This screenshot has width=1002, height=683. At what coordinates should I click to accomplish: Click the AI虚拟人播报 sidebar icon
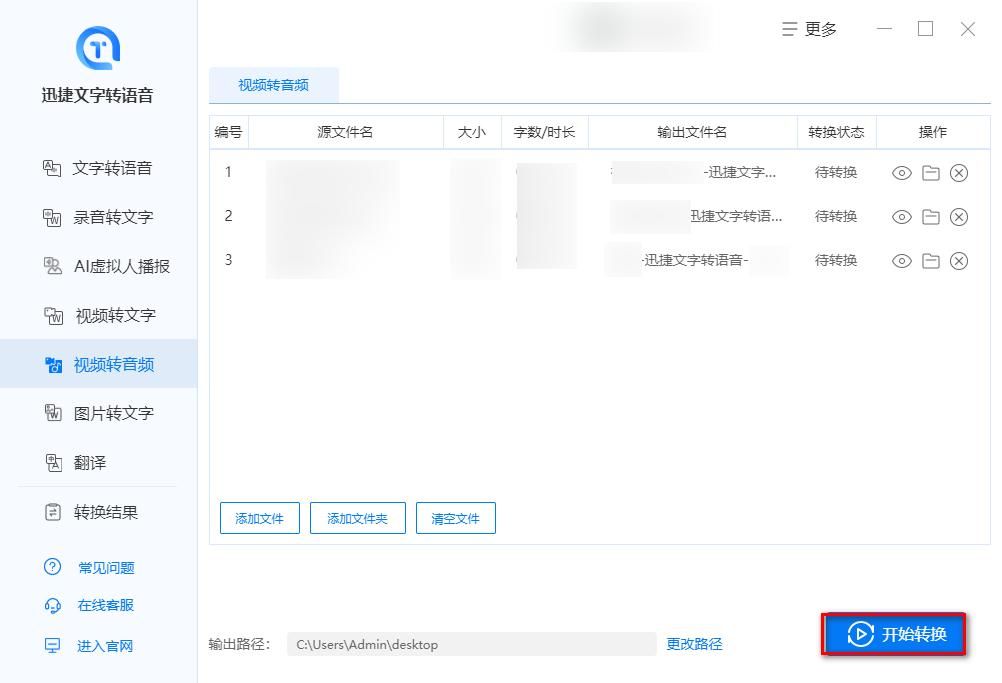click(x=52, y=266)
